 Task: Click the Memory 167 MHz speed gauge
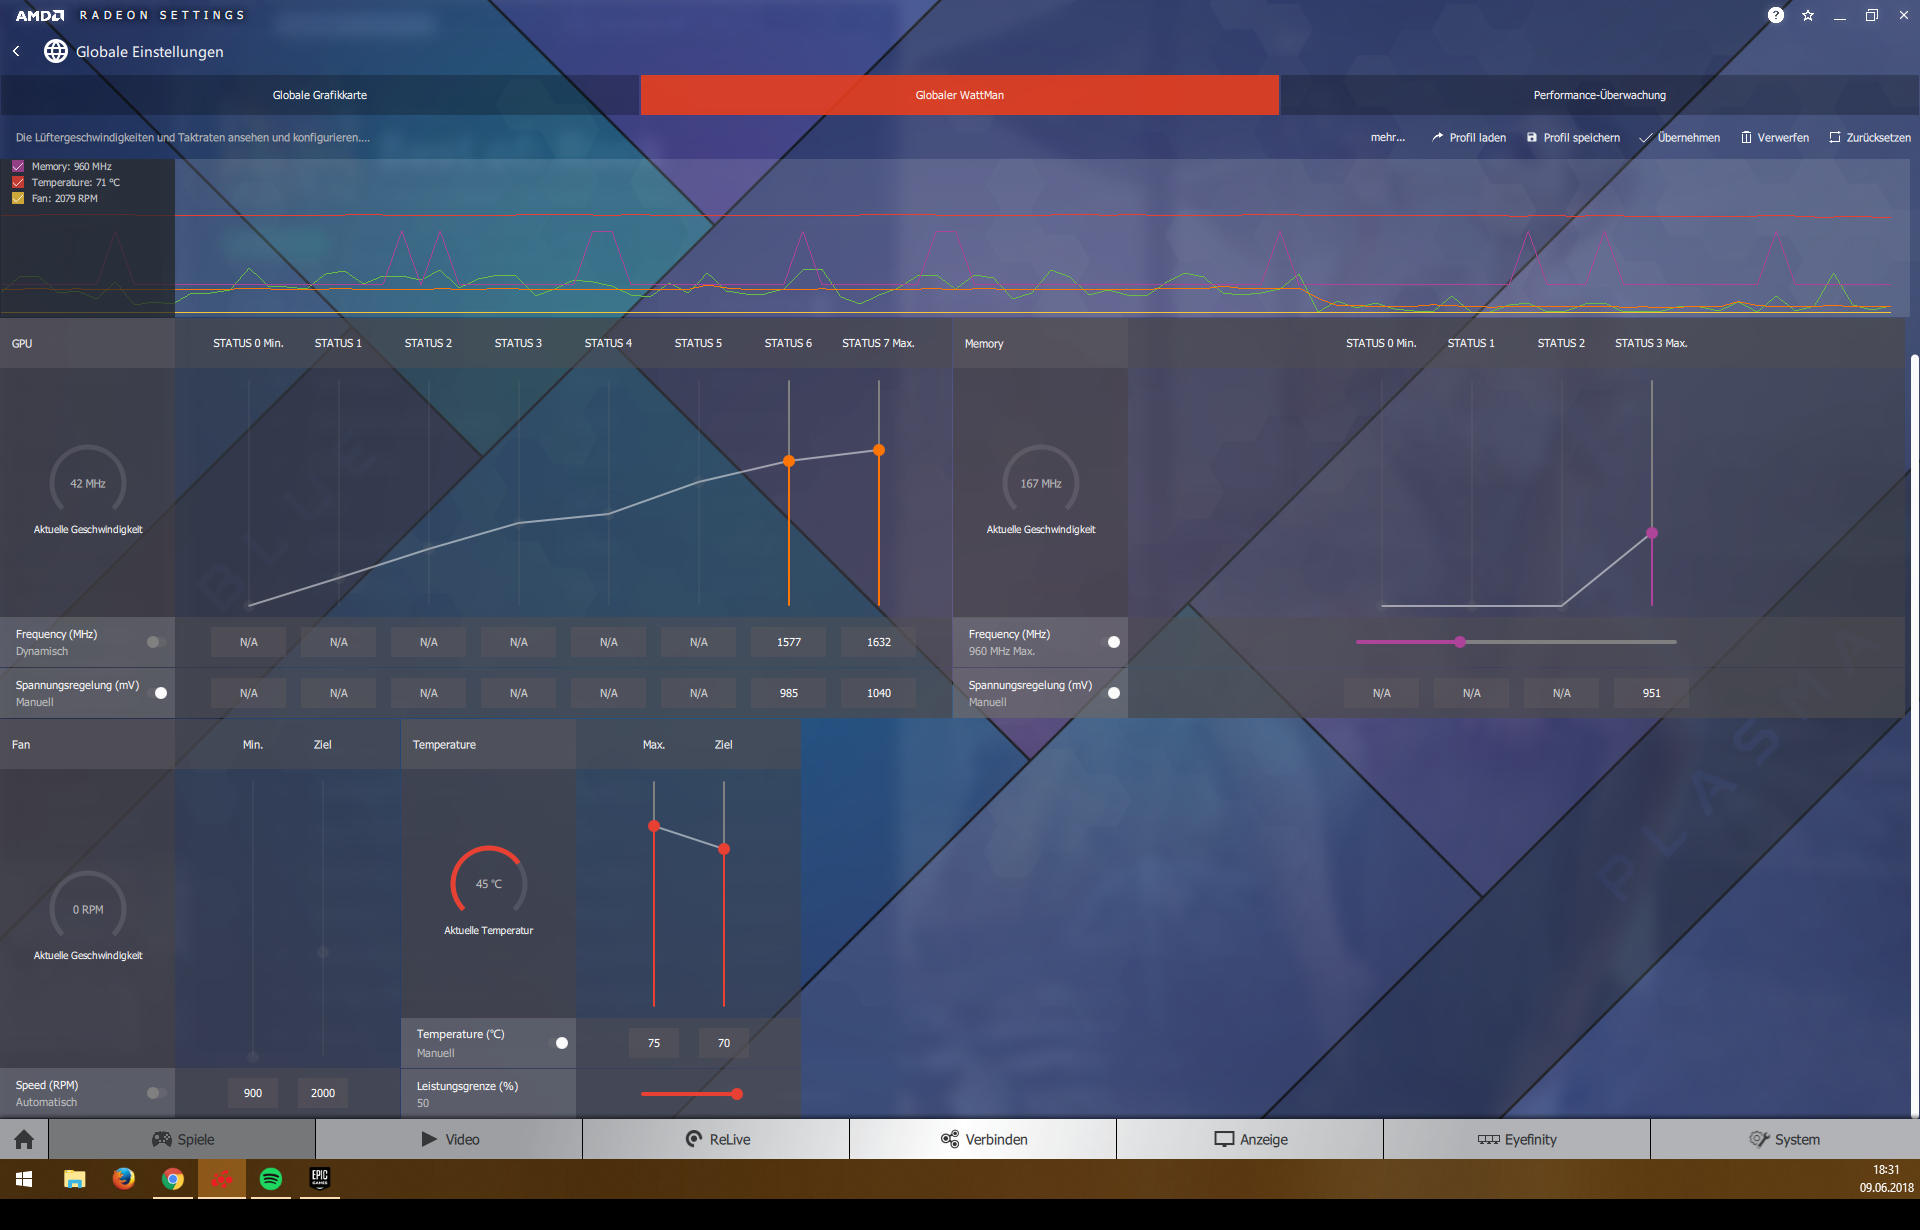click(1041, 483)
